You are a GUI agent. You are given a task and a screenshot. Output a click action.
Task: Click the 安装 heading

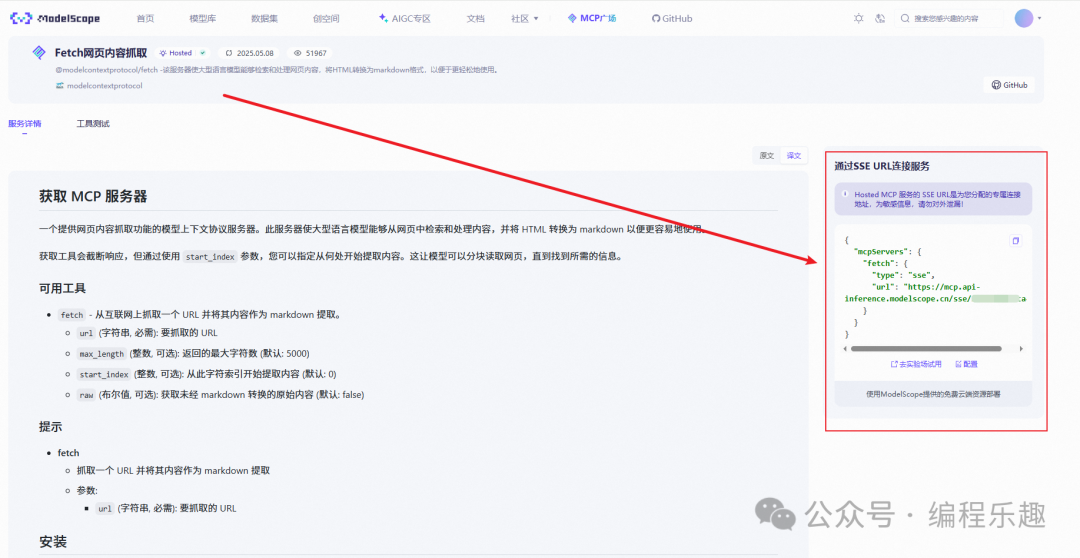[x=53, y=542]
